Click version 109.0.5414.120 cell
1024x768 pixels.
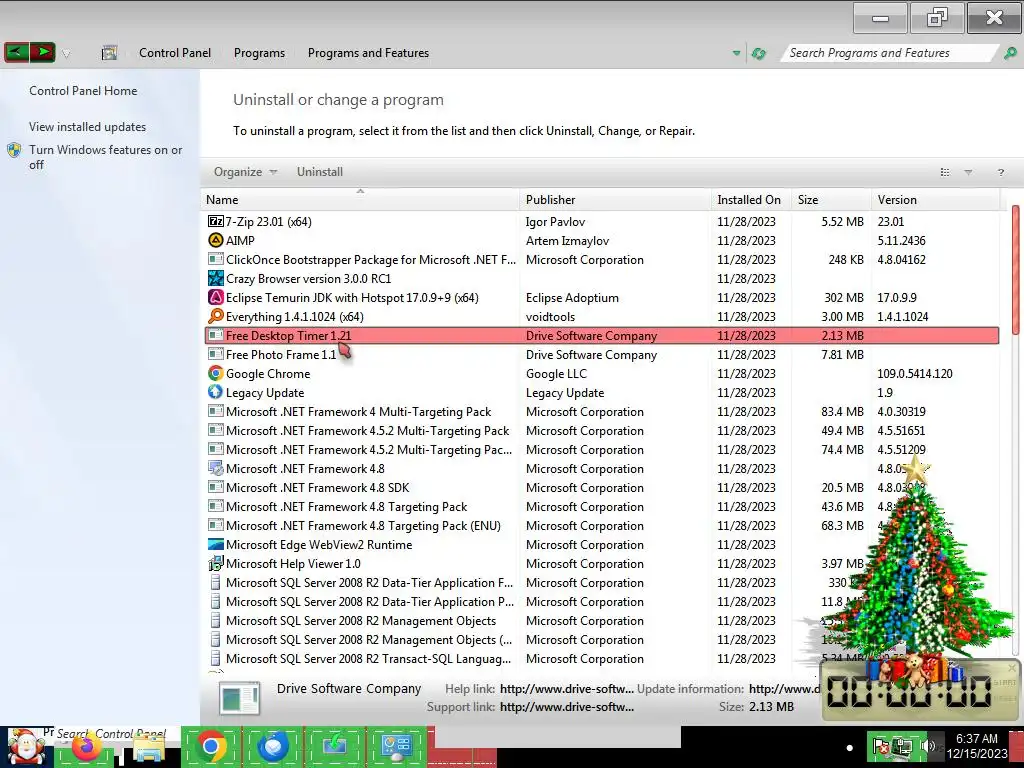pyautogui.click(x=914, y=374)
